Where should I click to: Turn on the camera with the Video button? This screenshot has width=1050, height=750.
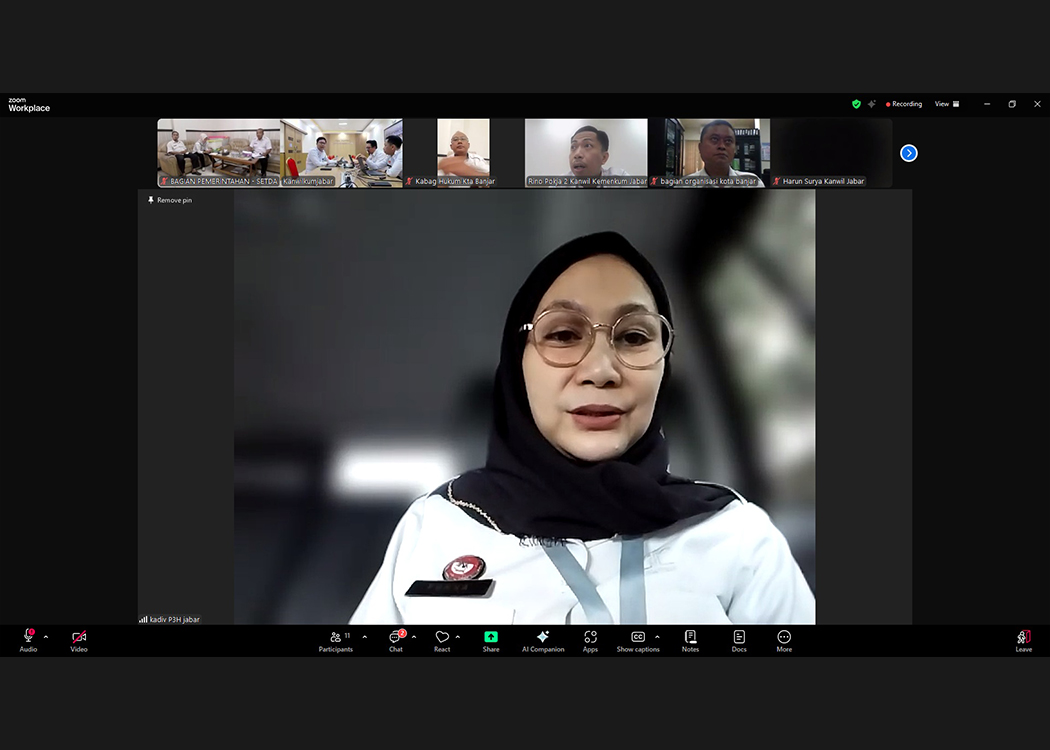pyautogui.click(x=79, y=638)
